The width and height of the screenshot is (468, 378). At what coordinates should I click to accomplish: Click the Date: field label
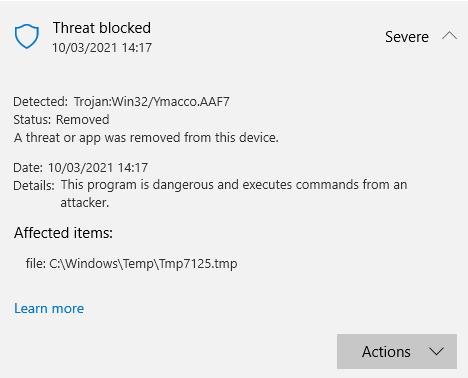pos(28,167)
